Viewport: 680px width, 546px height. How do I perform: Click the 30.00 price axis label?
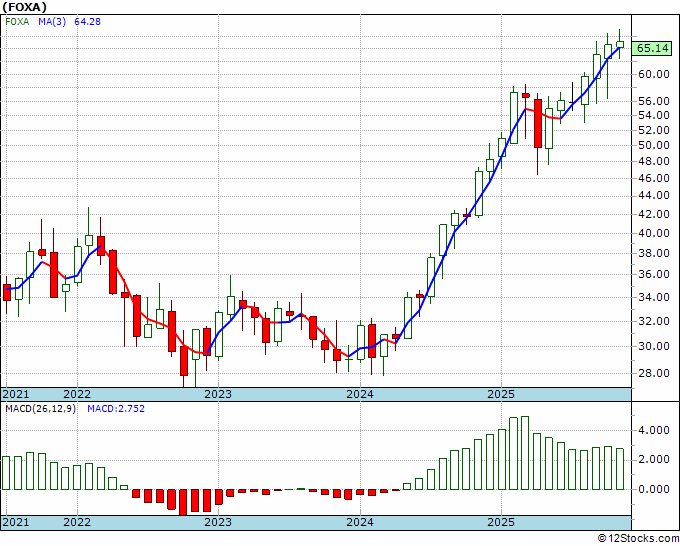[654, 346]
